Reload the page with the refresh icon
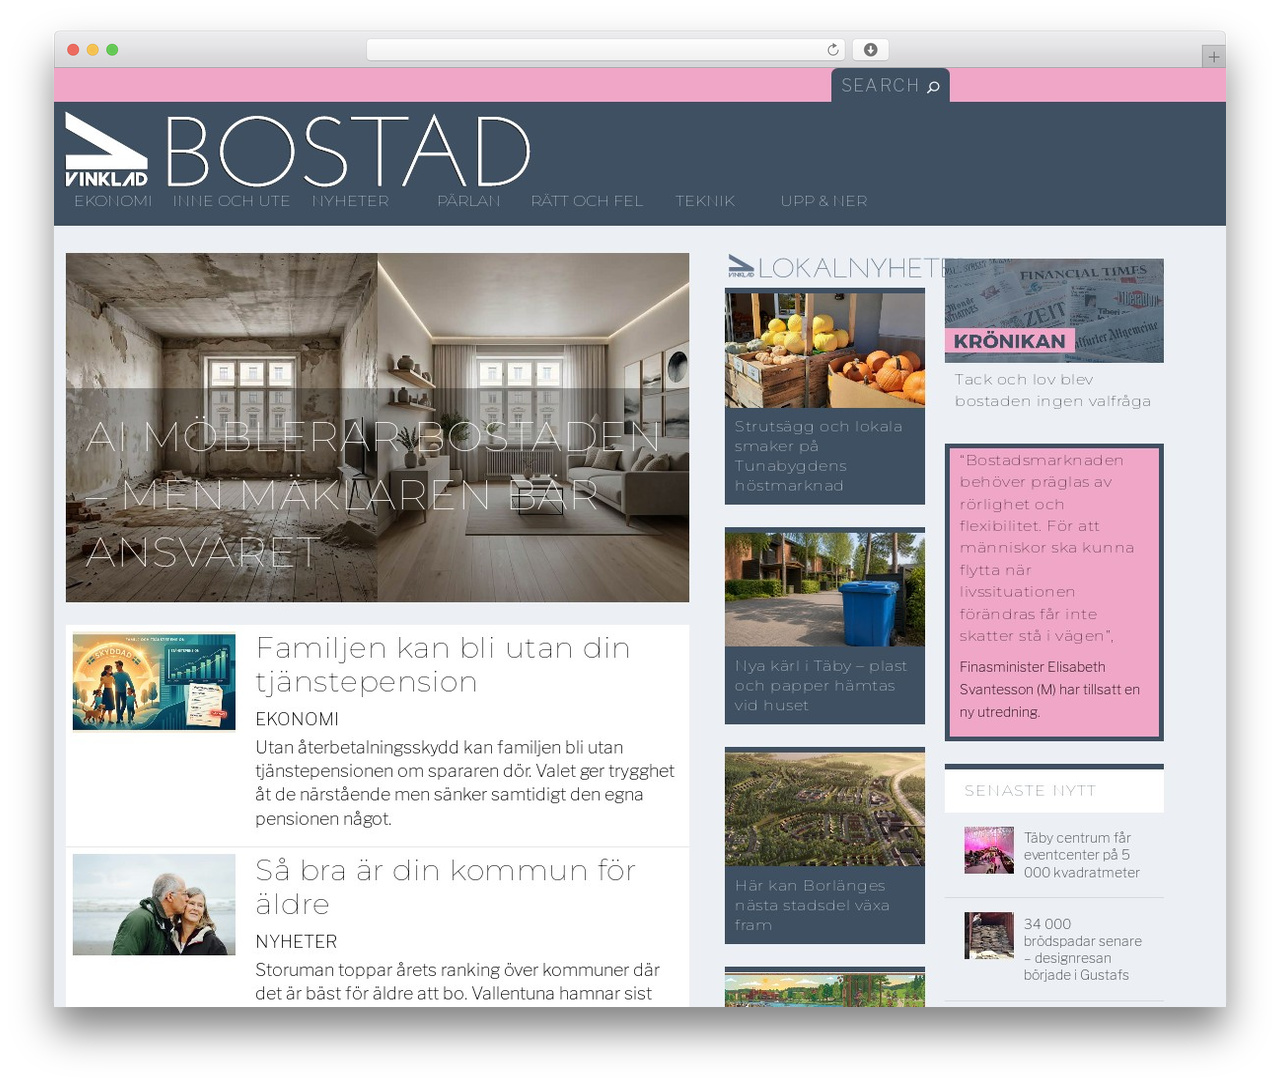This screenshot has height=1084, width=1280. tap(832, 50)
